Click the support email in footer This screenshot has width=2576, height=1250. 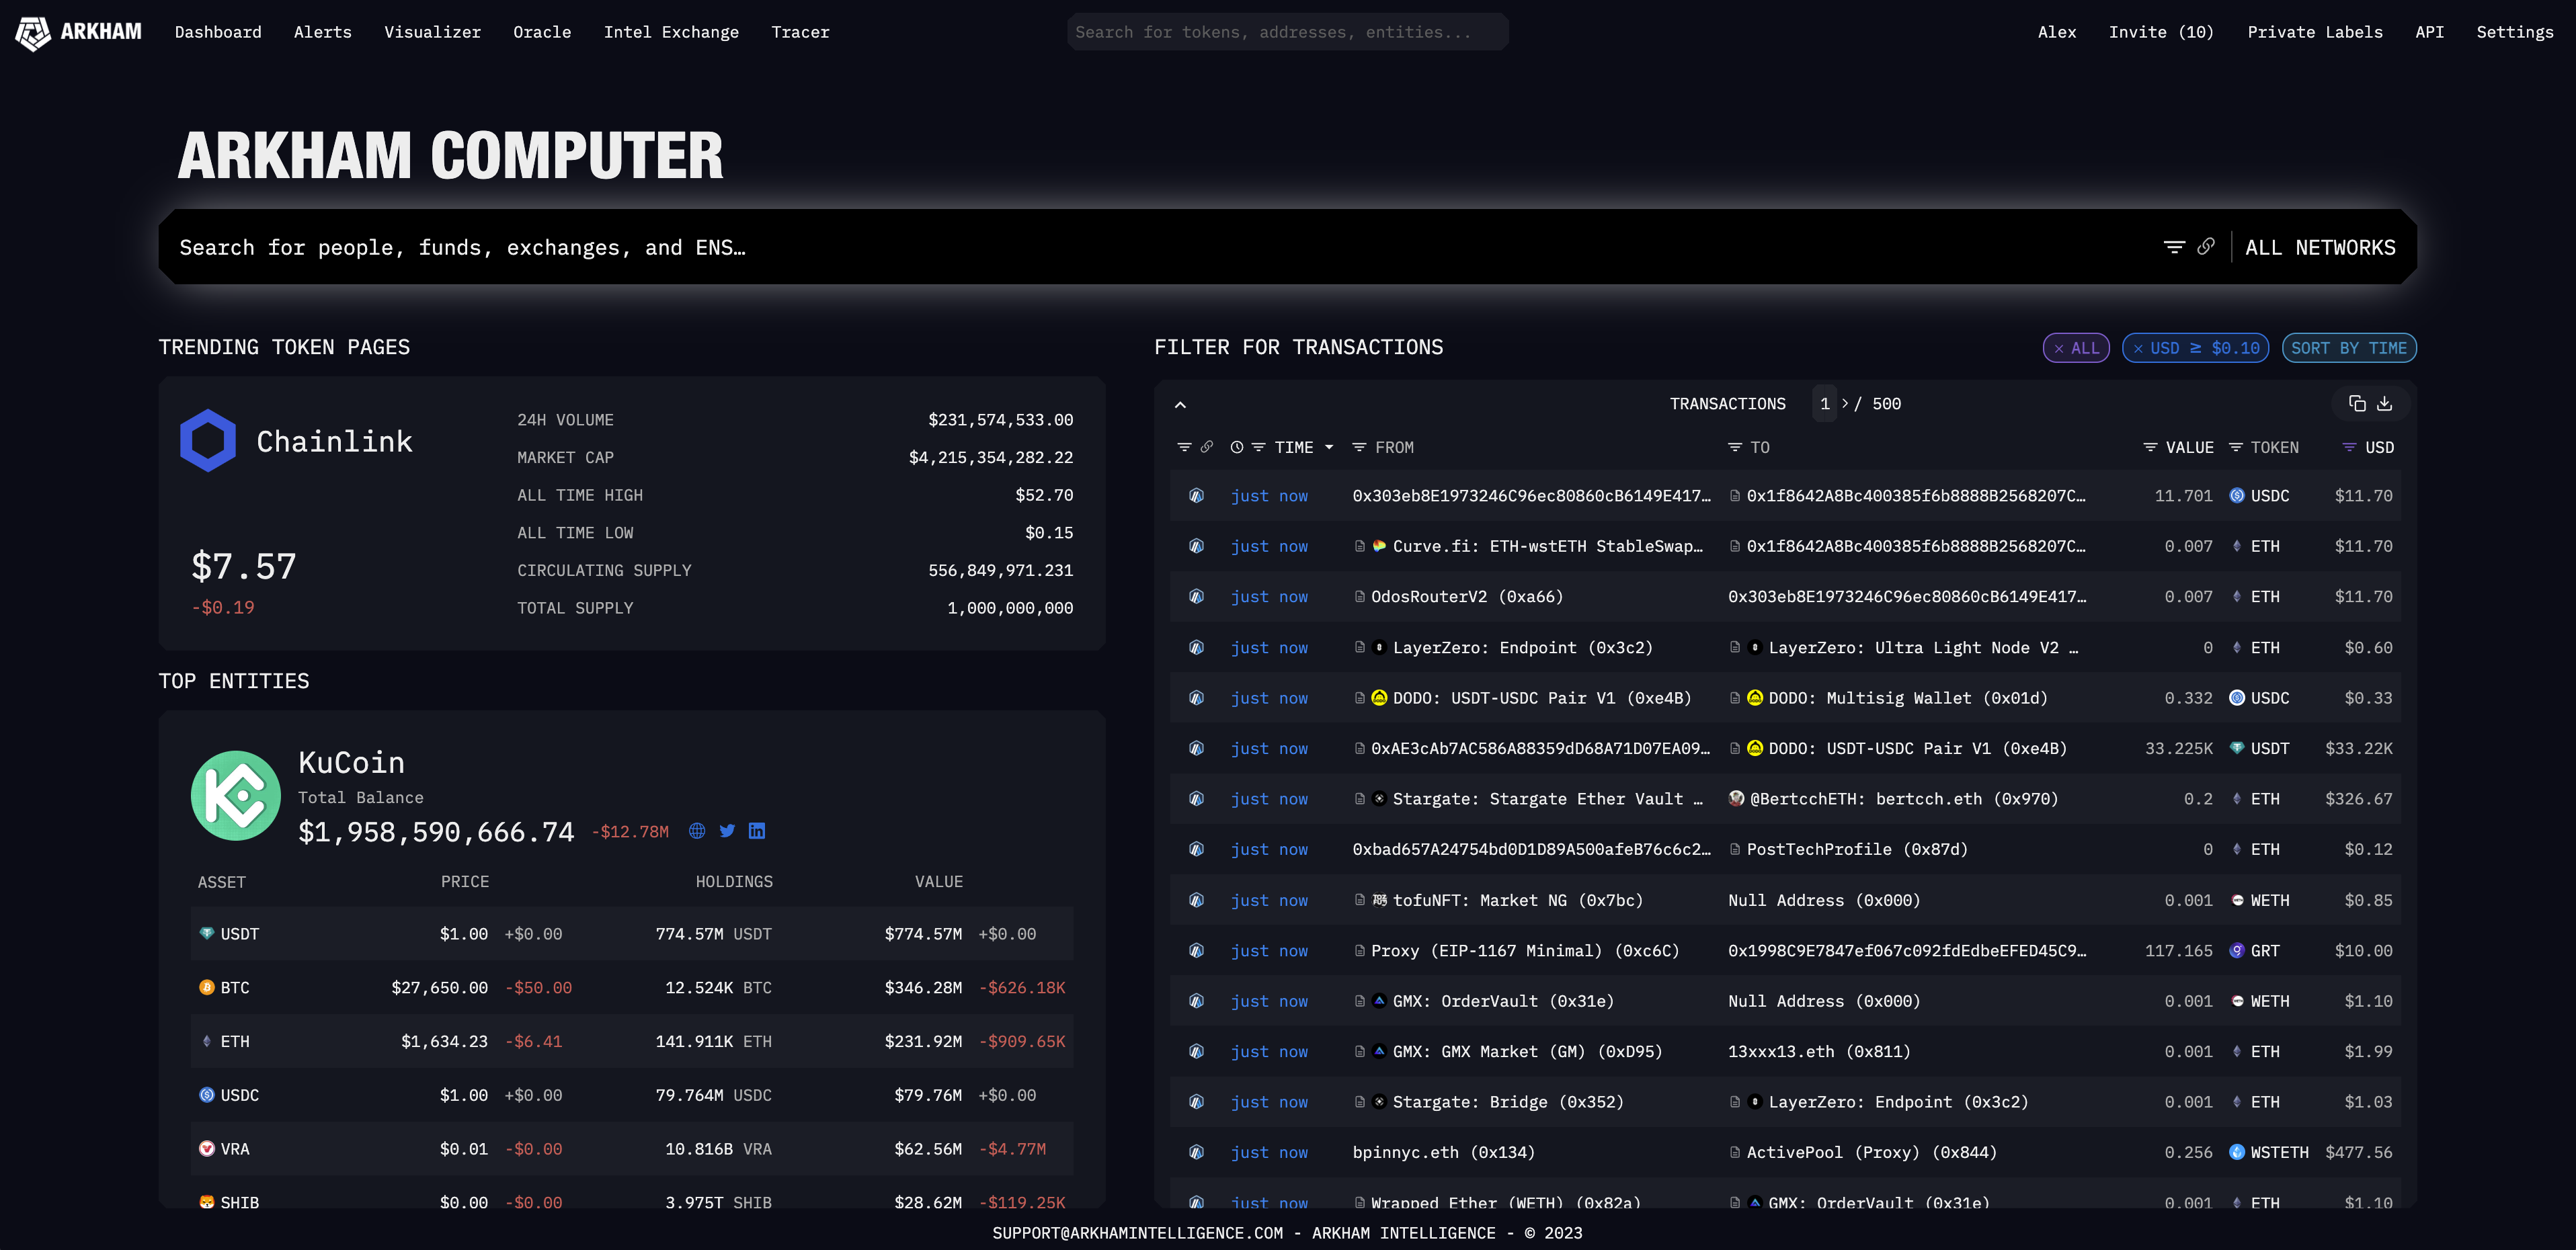[x=1137, y=1233]
